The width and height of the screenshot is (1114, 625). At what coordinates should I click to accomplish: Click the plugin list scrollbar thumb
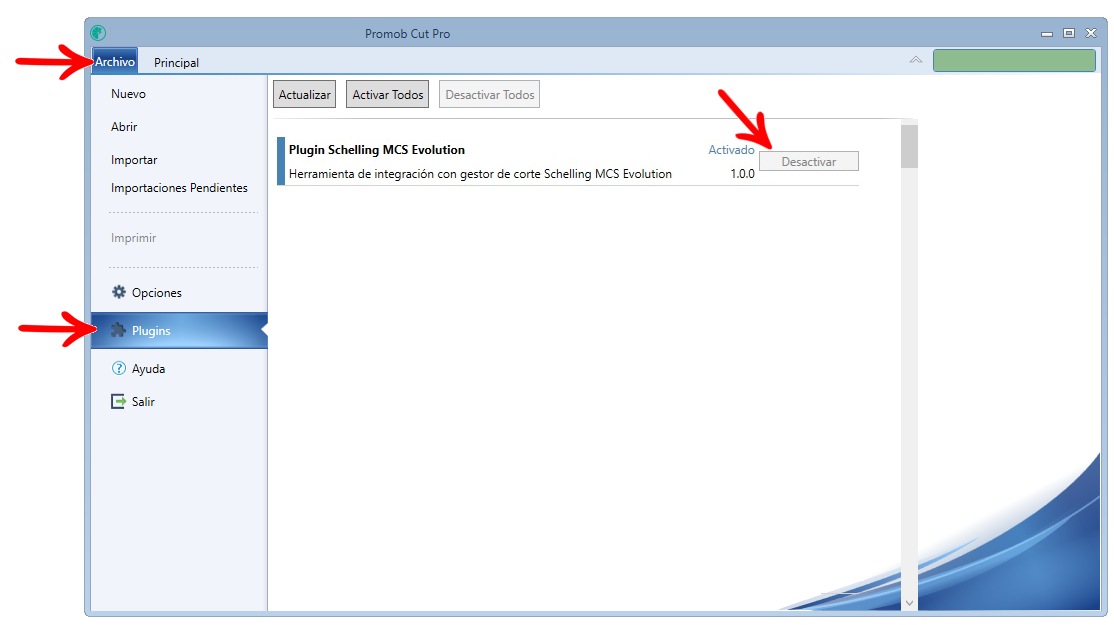(909, 146)
